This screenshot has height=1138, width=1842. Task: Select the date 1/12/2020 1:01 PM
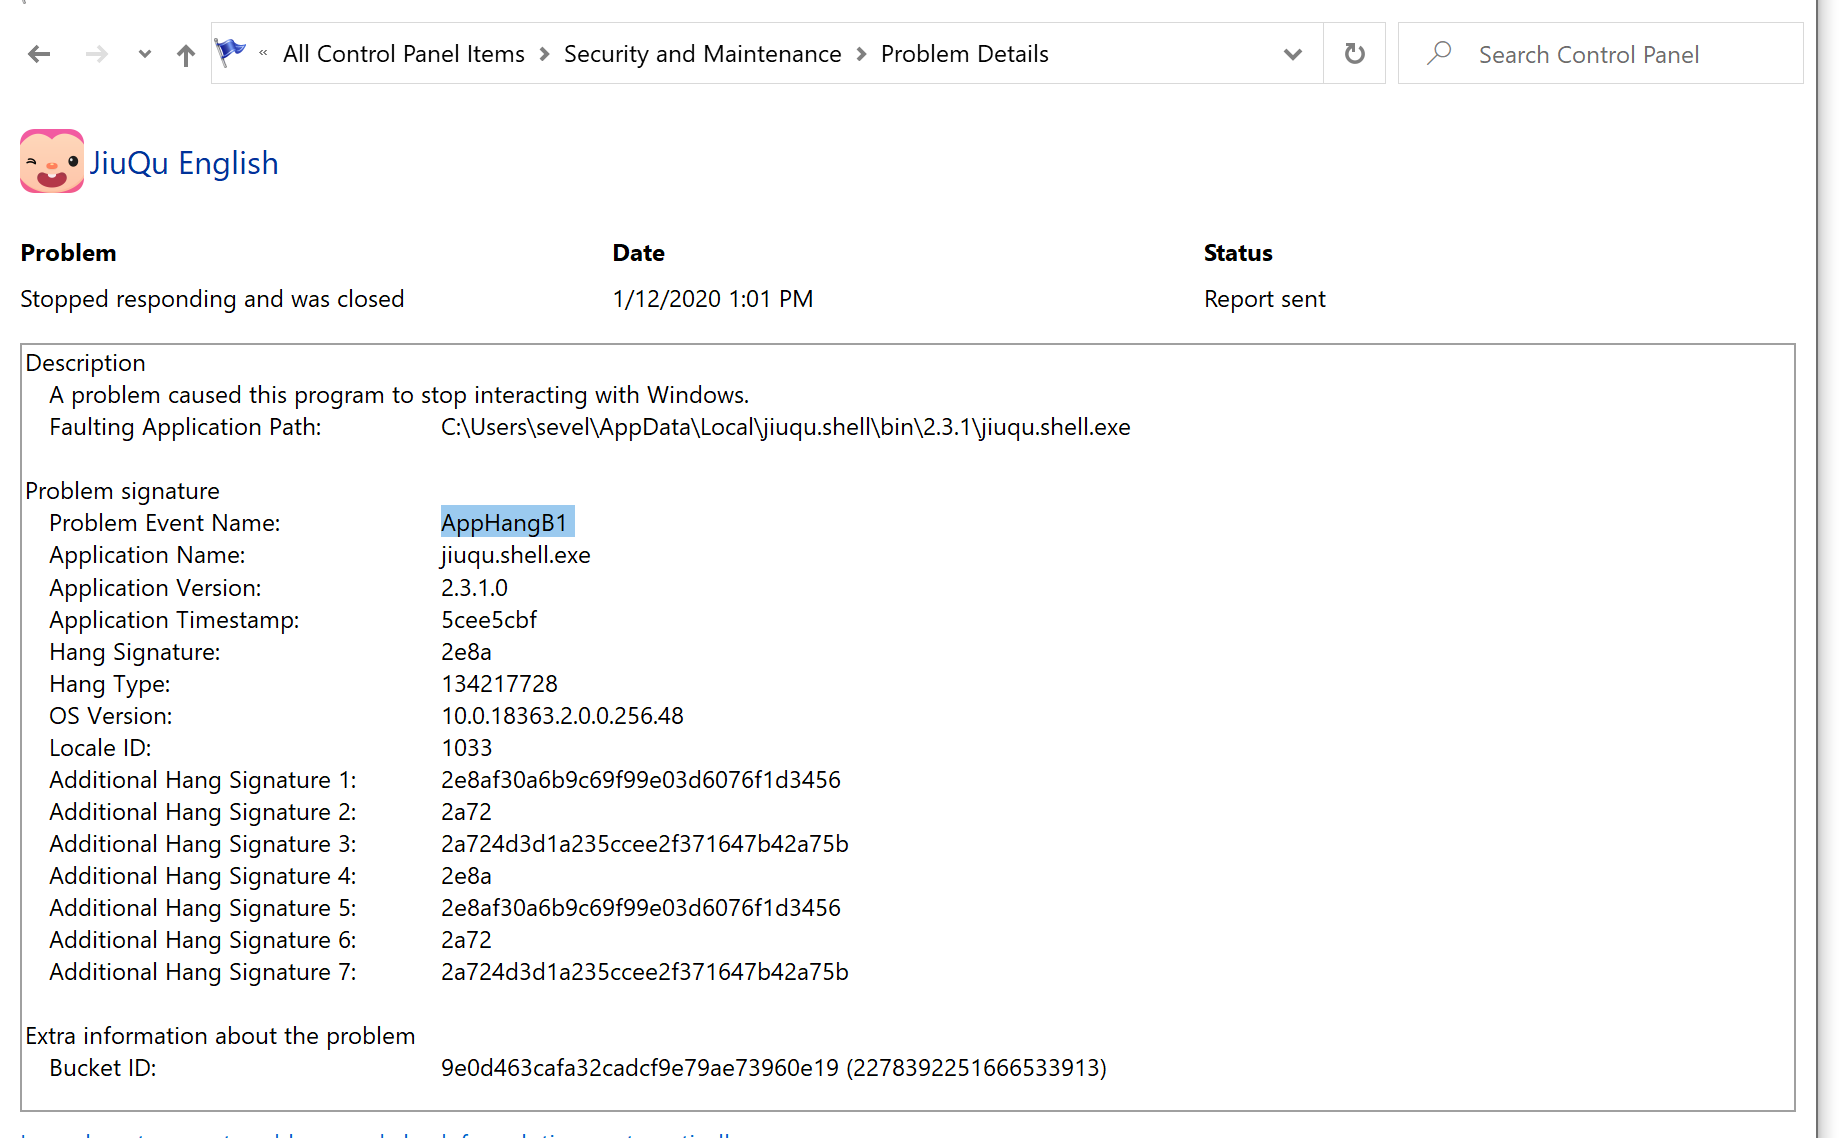[x=713, y=299]
